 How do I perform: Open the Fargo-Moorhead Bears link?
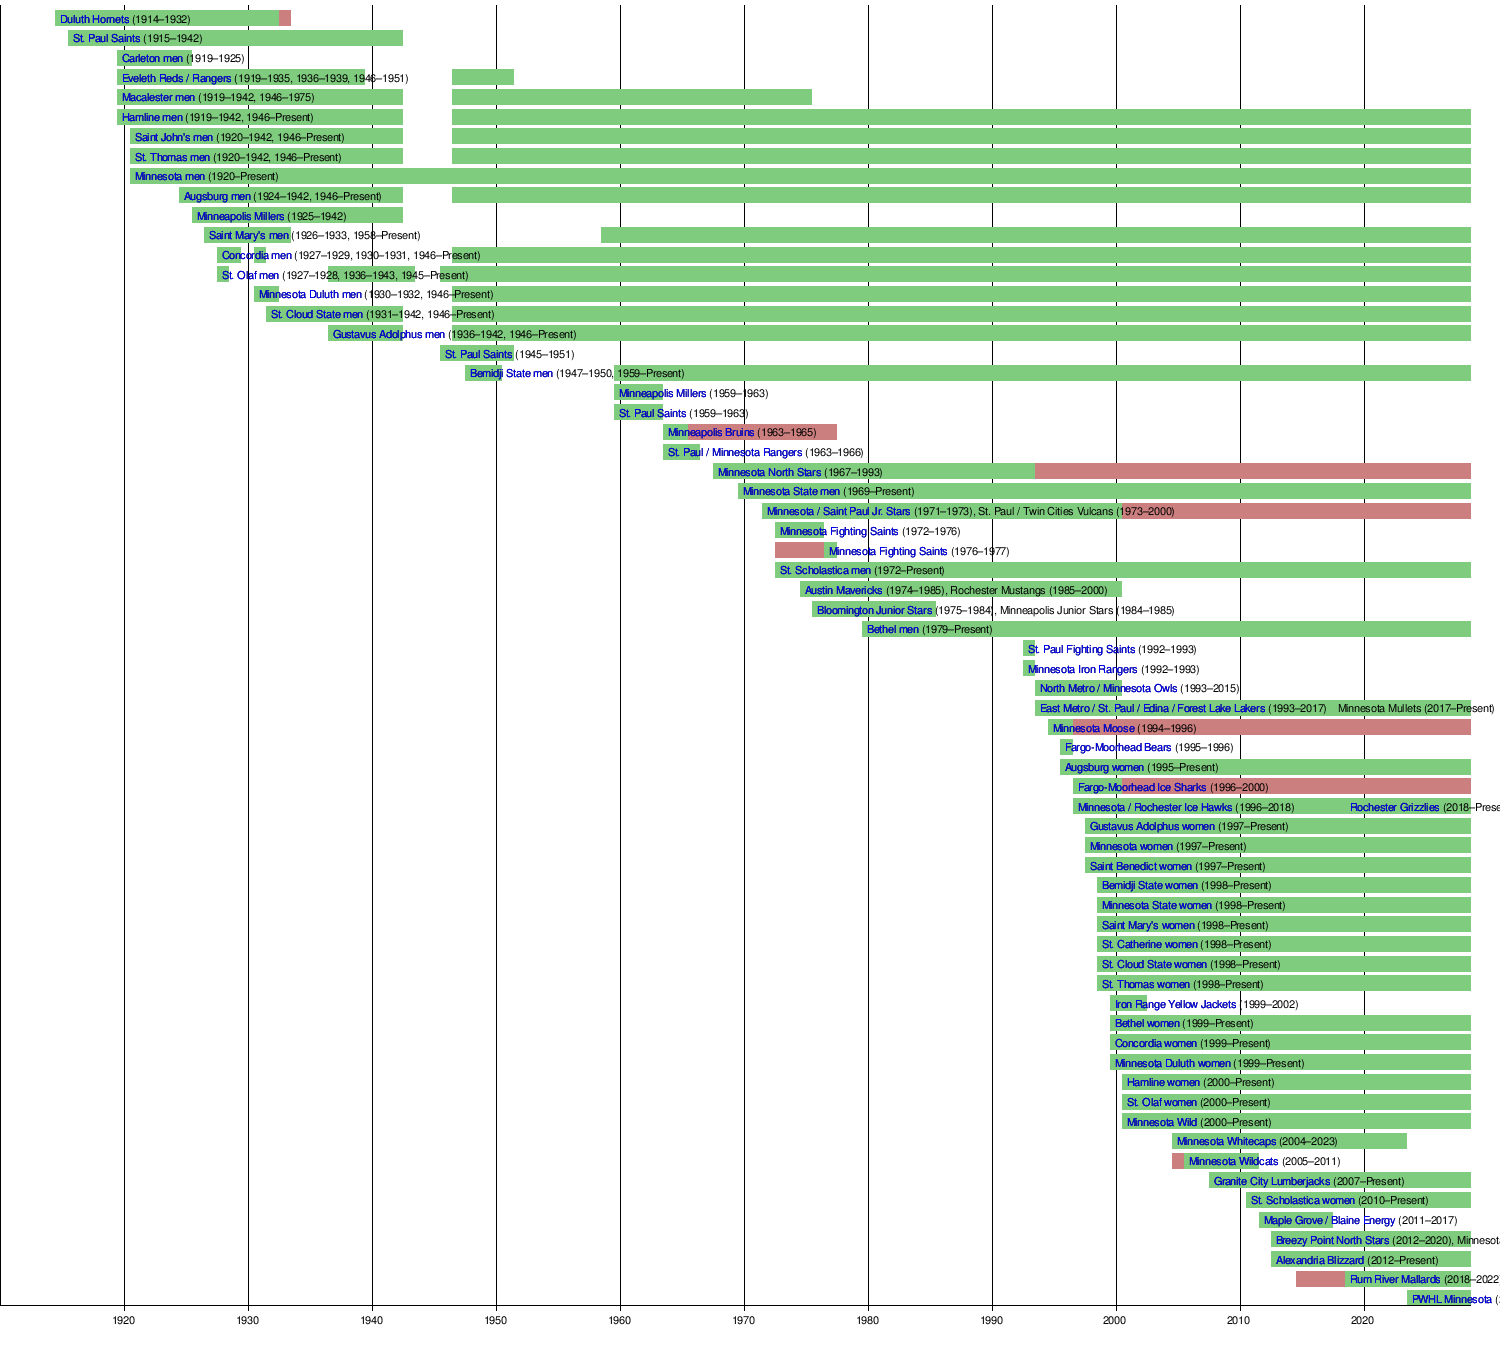(1118, 747)
